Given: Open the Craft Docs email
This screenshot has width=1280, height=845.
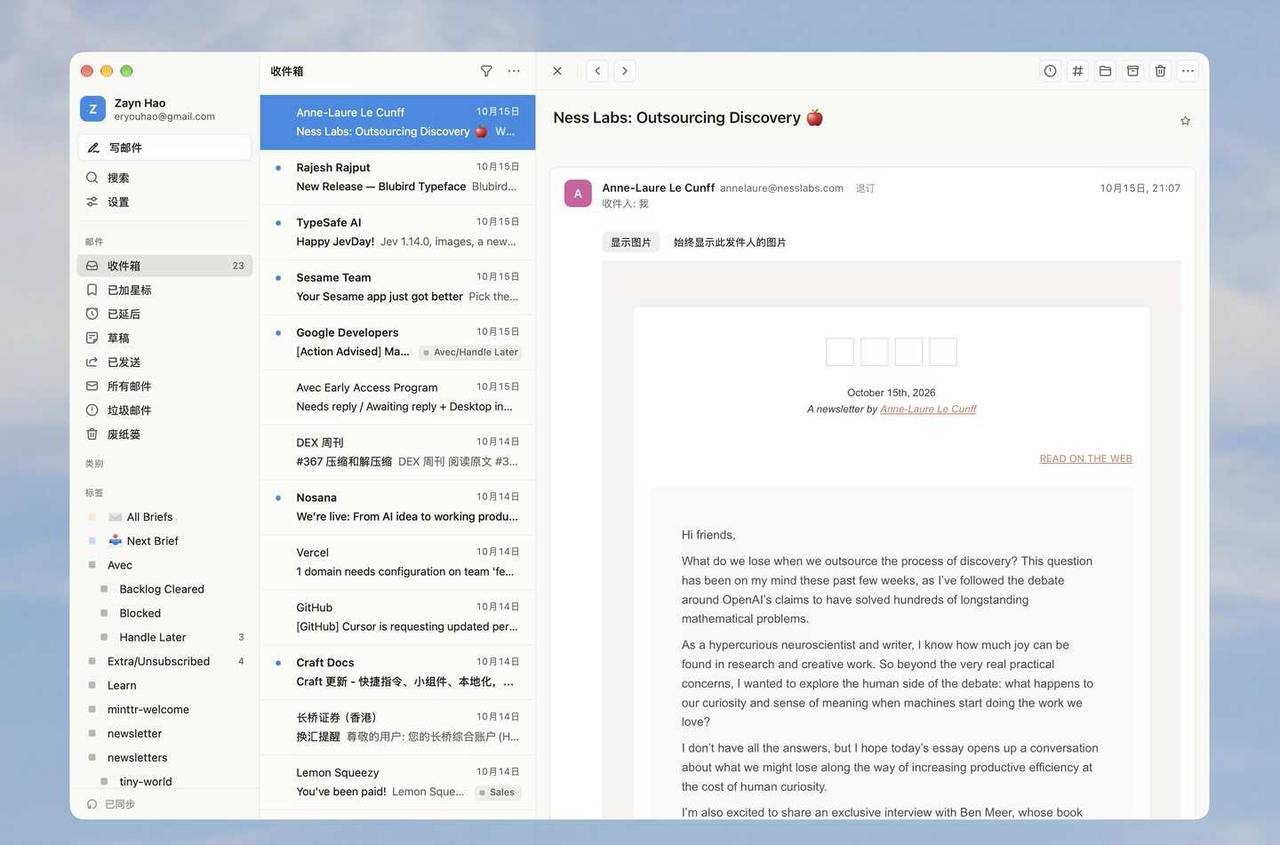Looking at the screenshot, I should pyautogui.click(x=398, y=672).
